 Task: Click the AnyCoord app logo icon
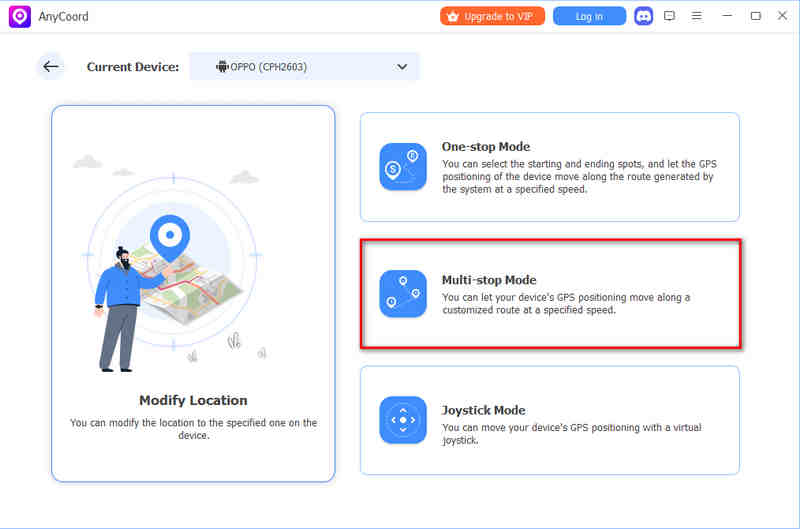(19, 16)
